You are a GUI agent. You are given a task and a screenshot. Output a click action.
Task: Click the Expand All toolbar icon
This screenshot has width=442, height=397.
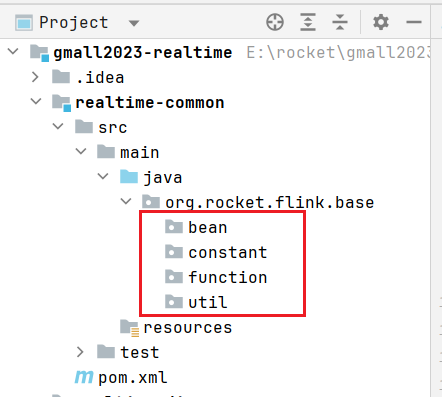(308, 22)
